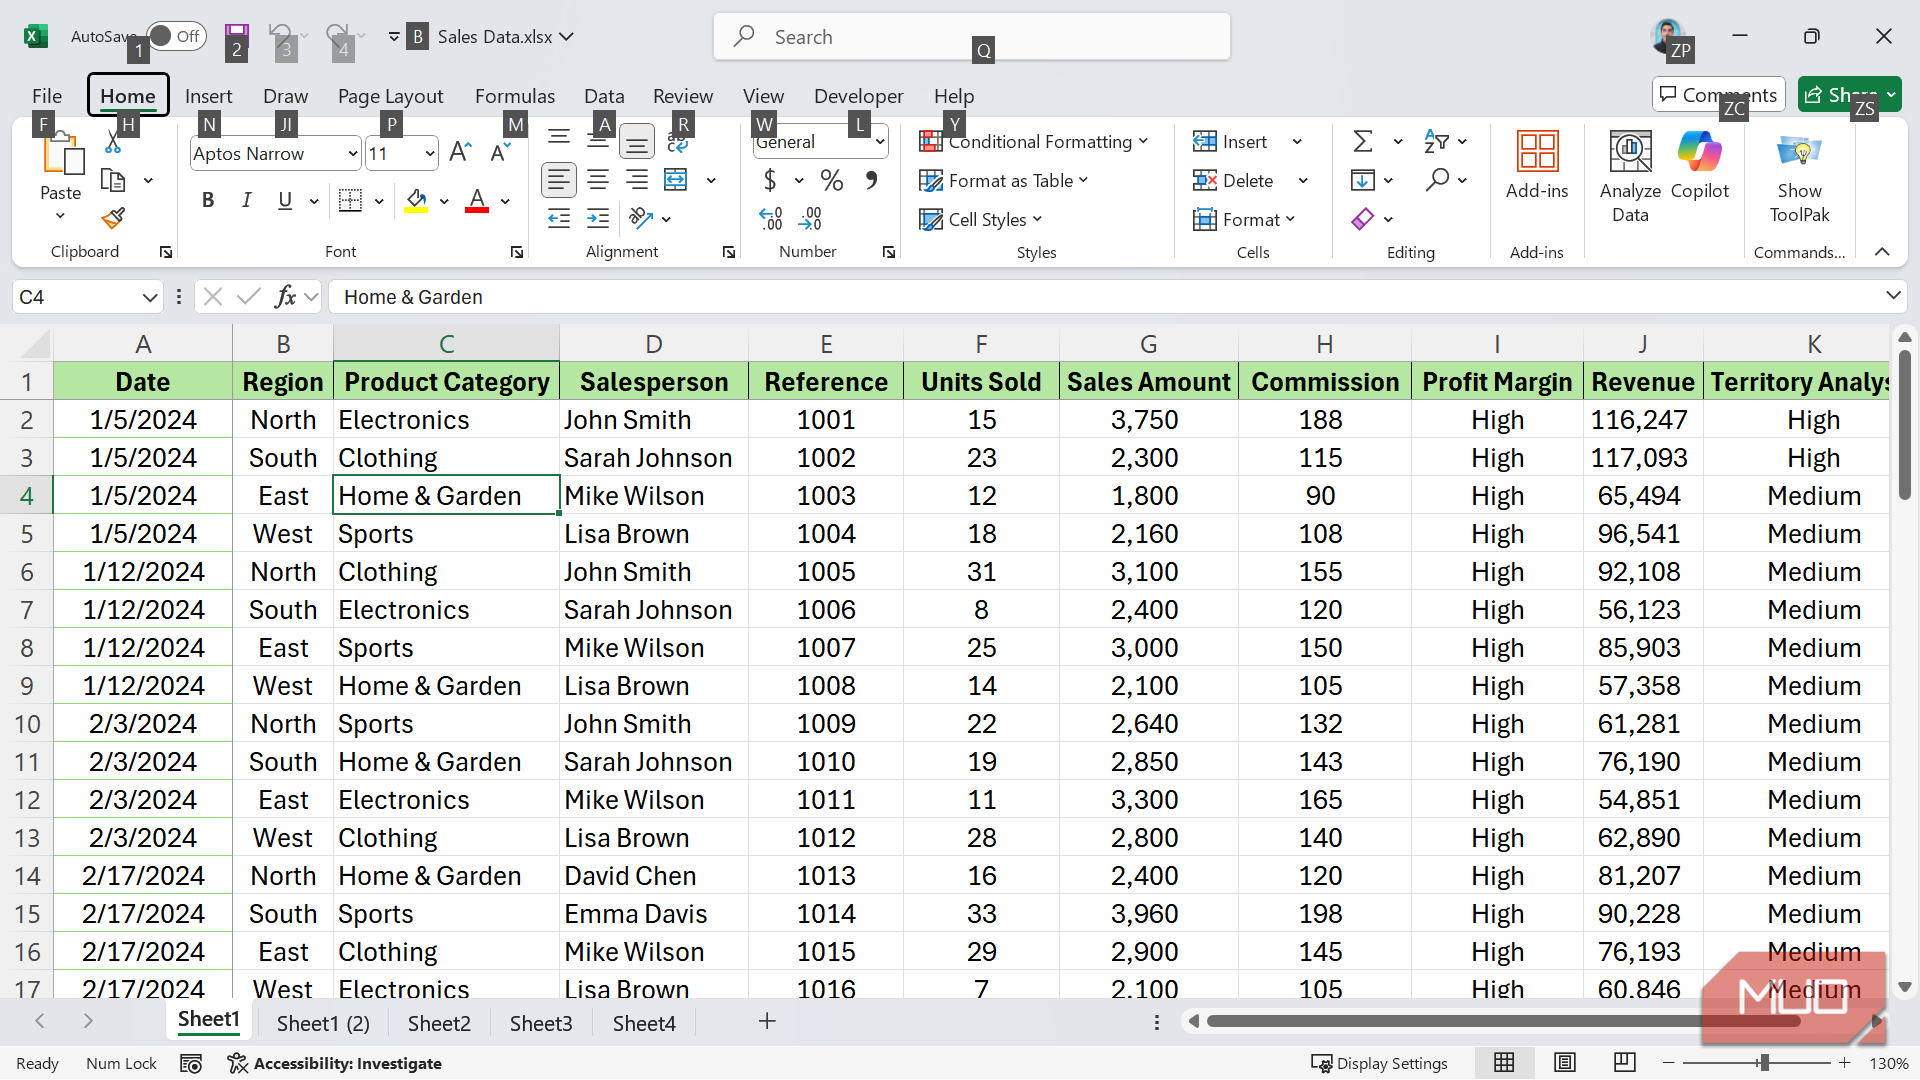Click Increase Font Size icon
1920x1080 pixels.
point(460,152)
